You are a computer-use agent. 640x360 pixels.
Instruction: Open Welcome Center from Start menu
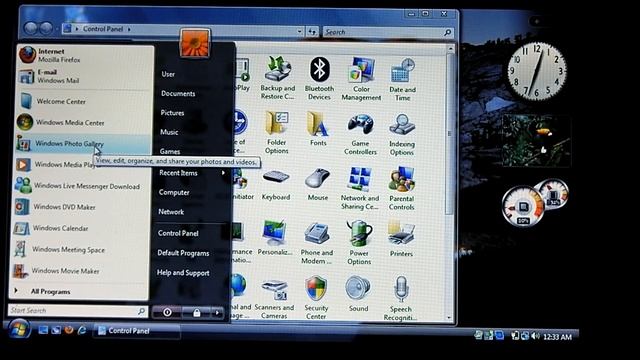tap(84, 101)
